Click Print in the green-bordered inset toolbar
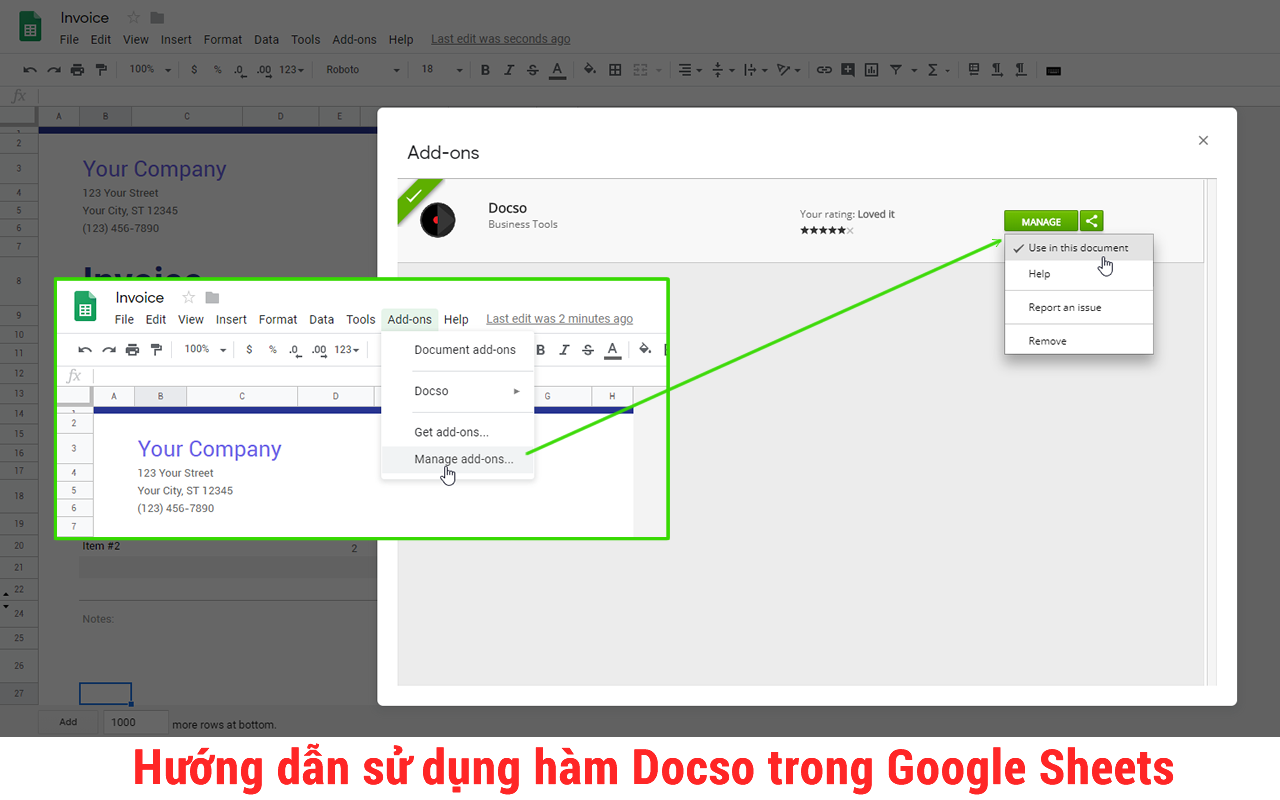 pos(133,350)
